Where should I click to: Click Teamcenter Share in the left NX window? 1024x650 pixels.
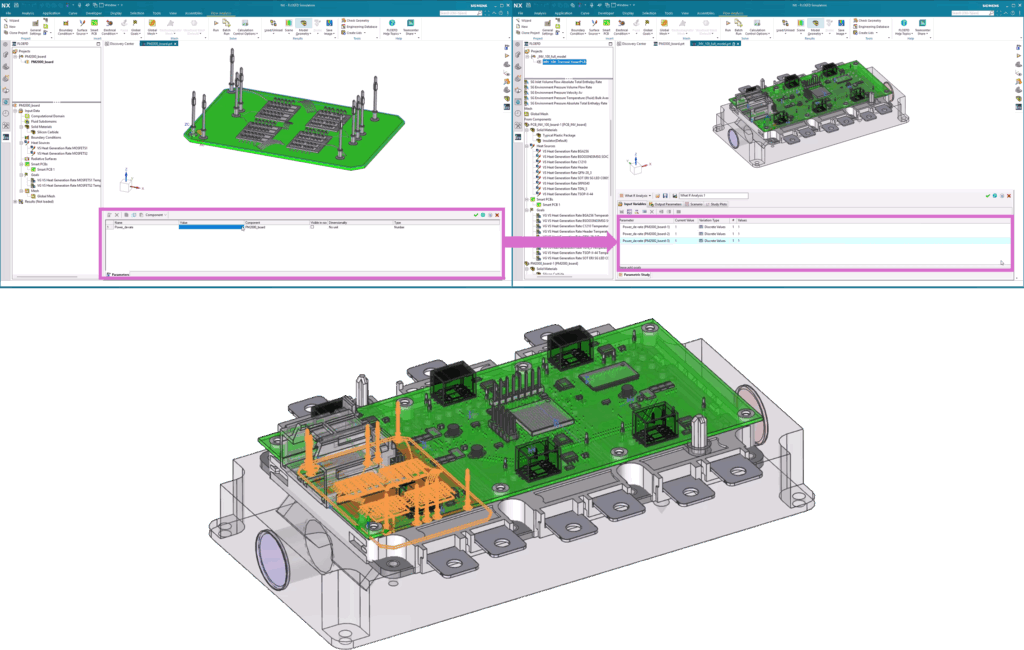pos(410,27)
